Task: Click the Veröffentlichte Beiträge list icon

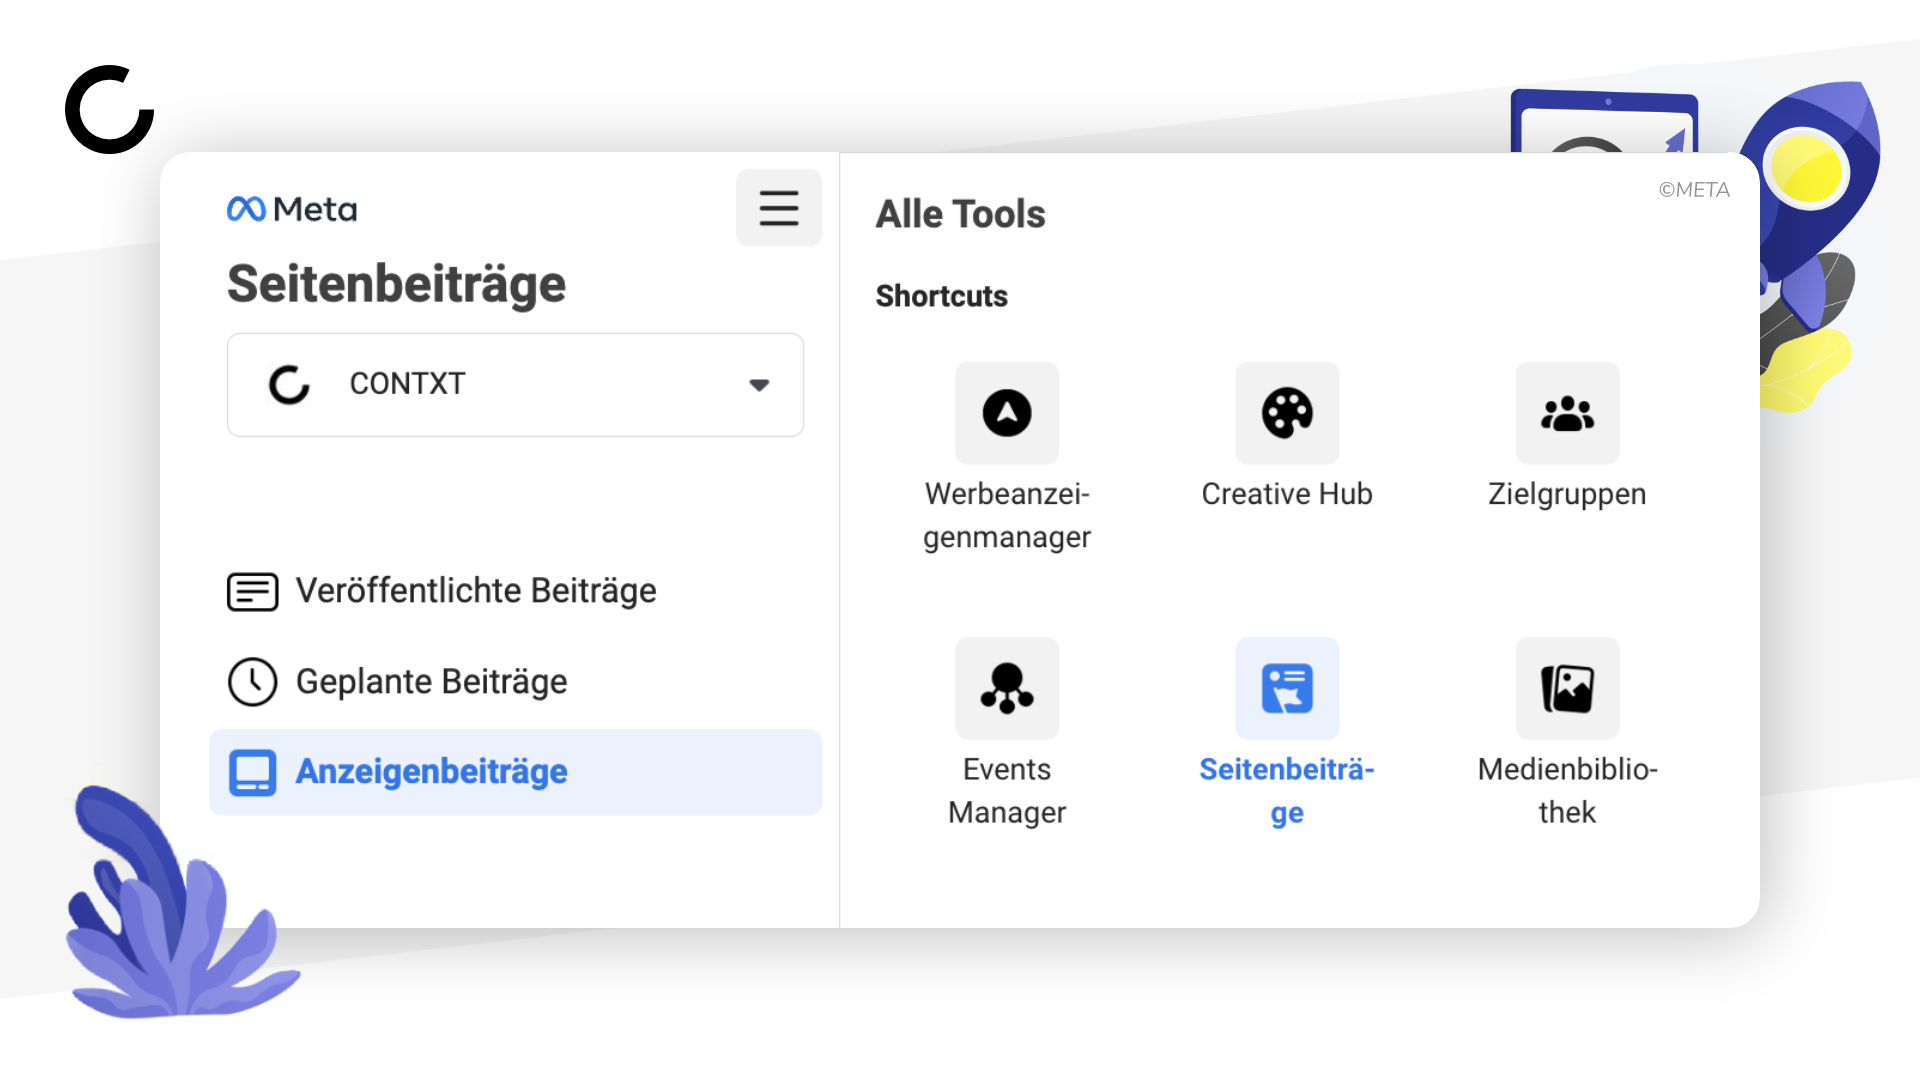Action: point(253,591)
